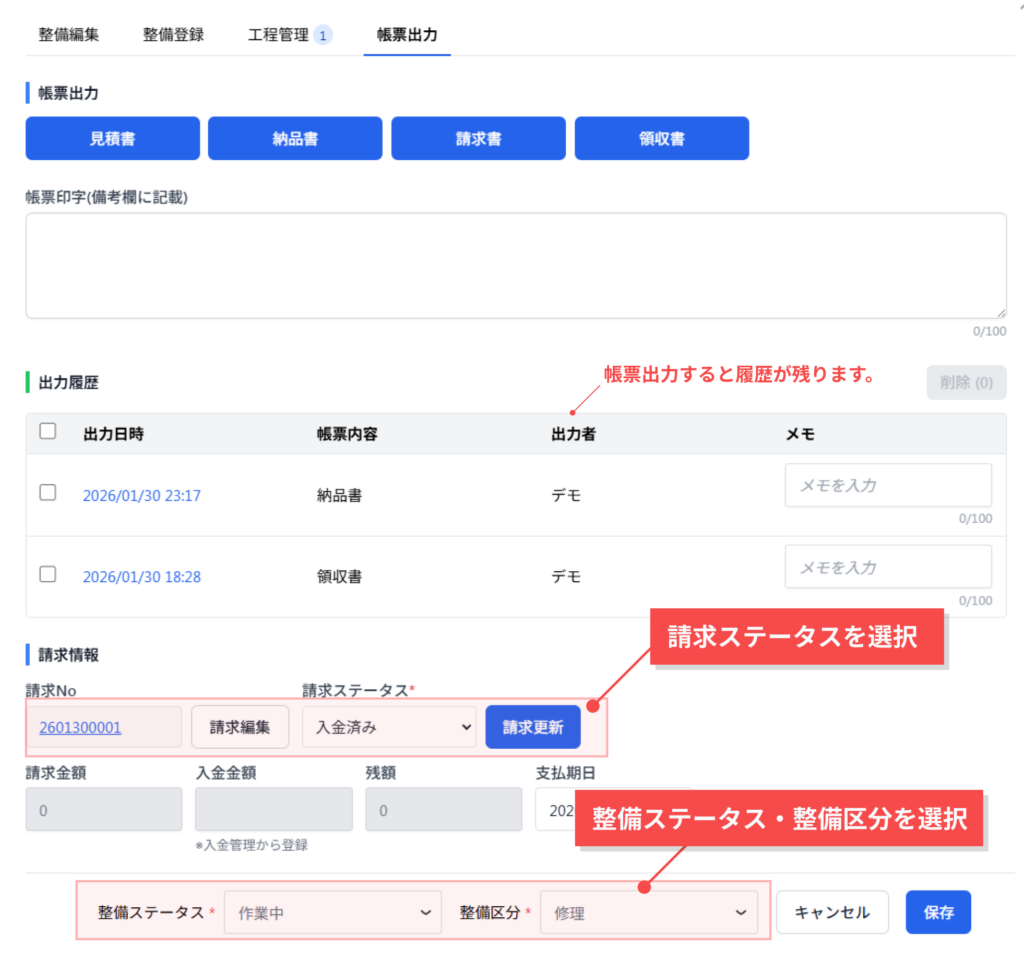This screenshot has height=961, width=1024.
Task: Check the 領収書 history row checkbox
Action: tap(47, 574)
